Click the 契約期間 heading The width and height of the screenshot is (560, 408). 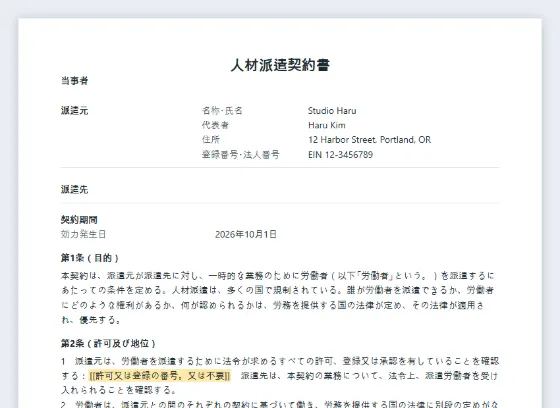[79, 220]
